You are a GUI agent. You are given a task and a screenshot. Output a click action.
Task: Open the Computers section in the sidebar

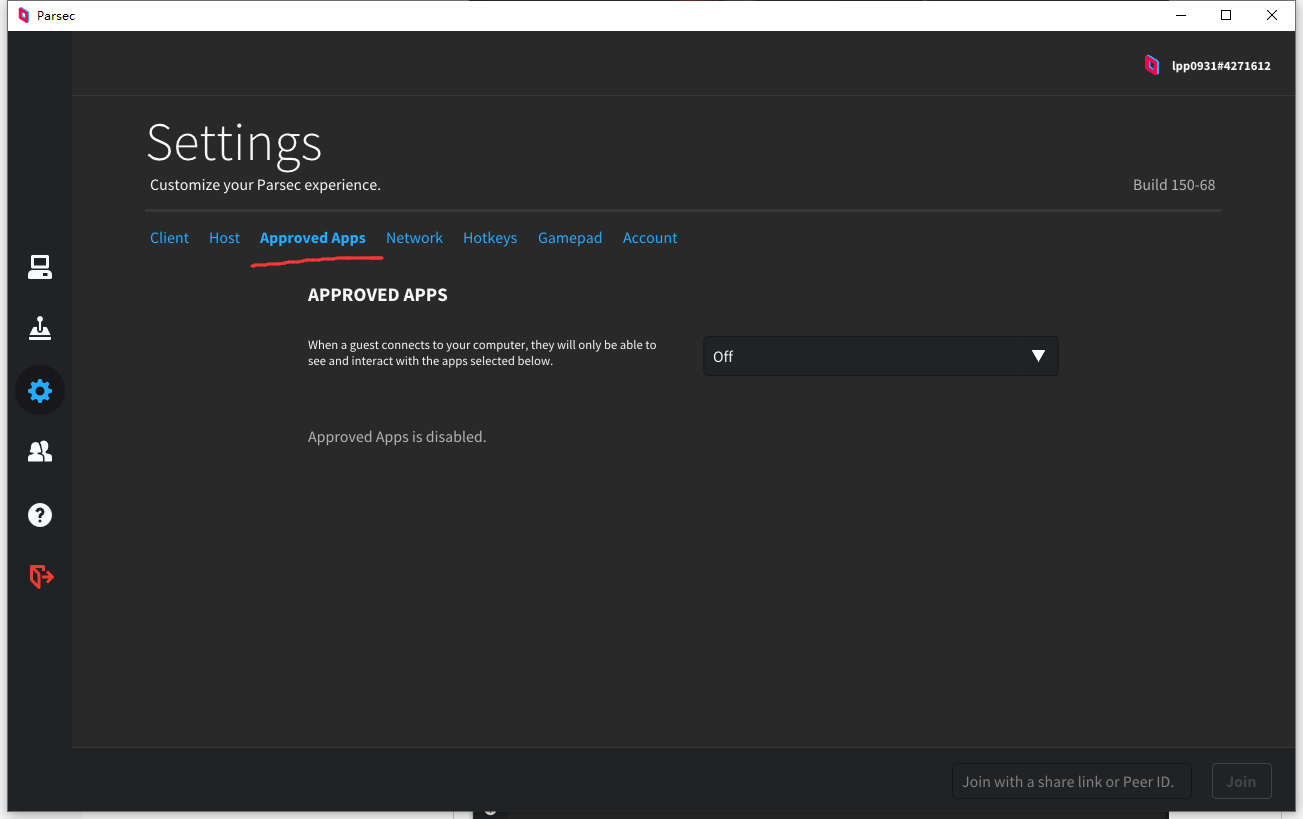[40, 267]
